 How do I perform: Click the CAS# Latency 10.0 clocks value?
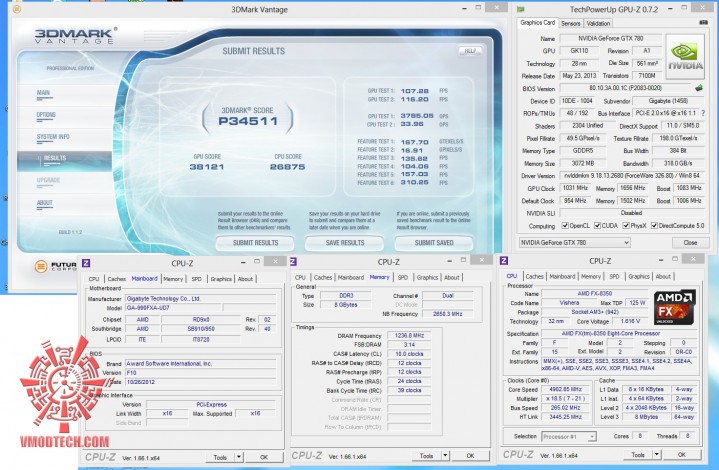point(409,354)
